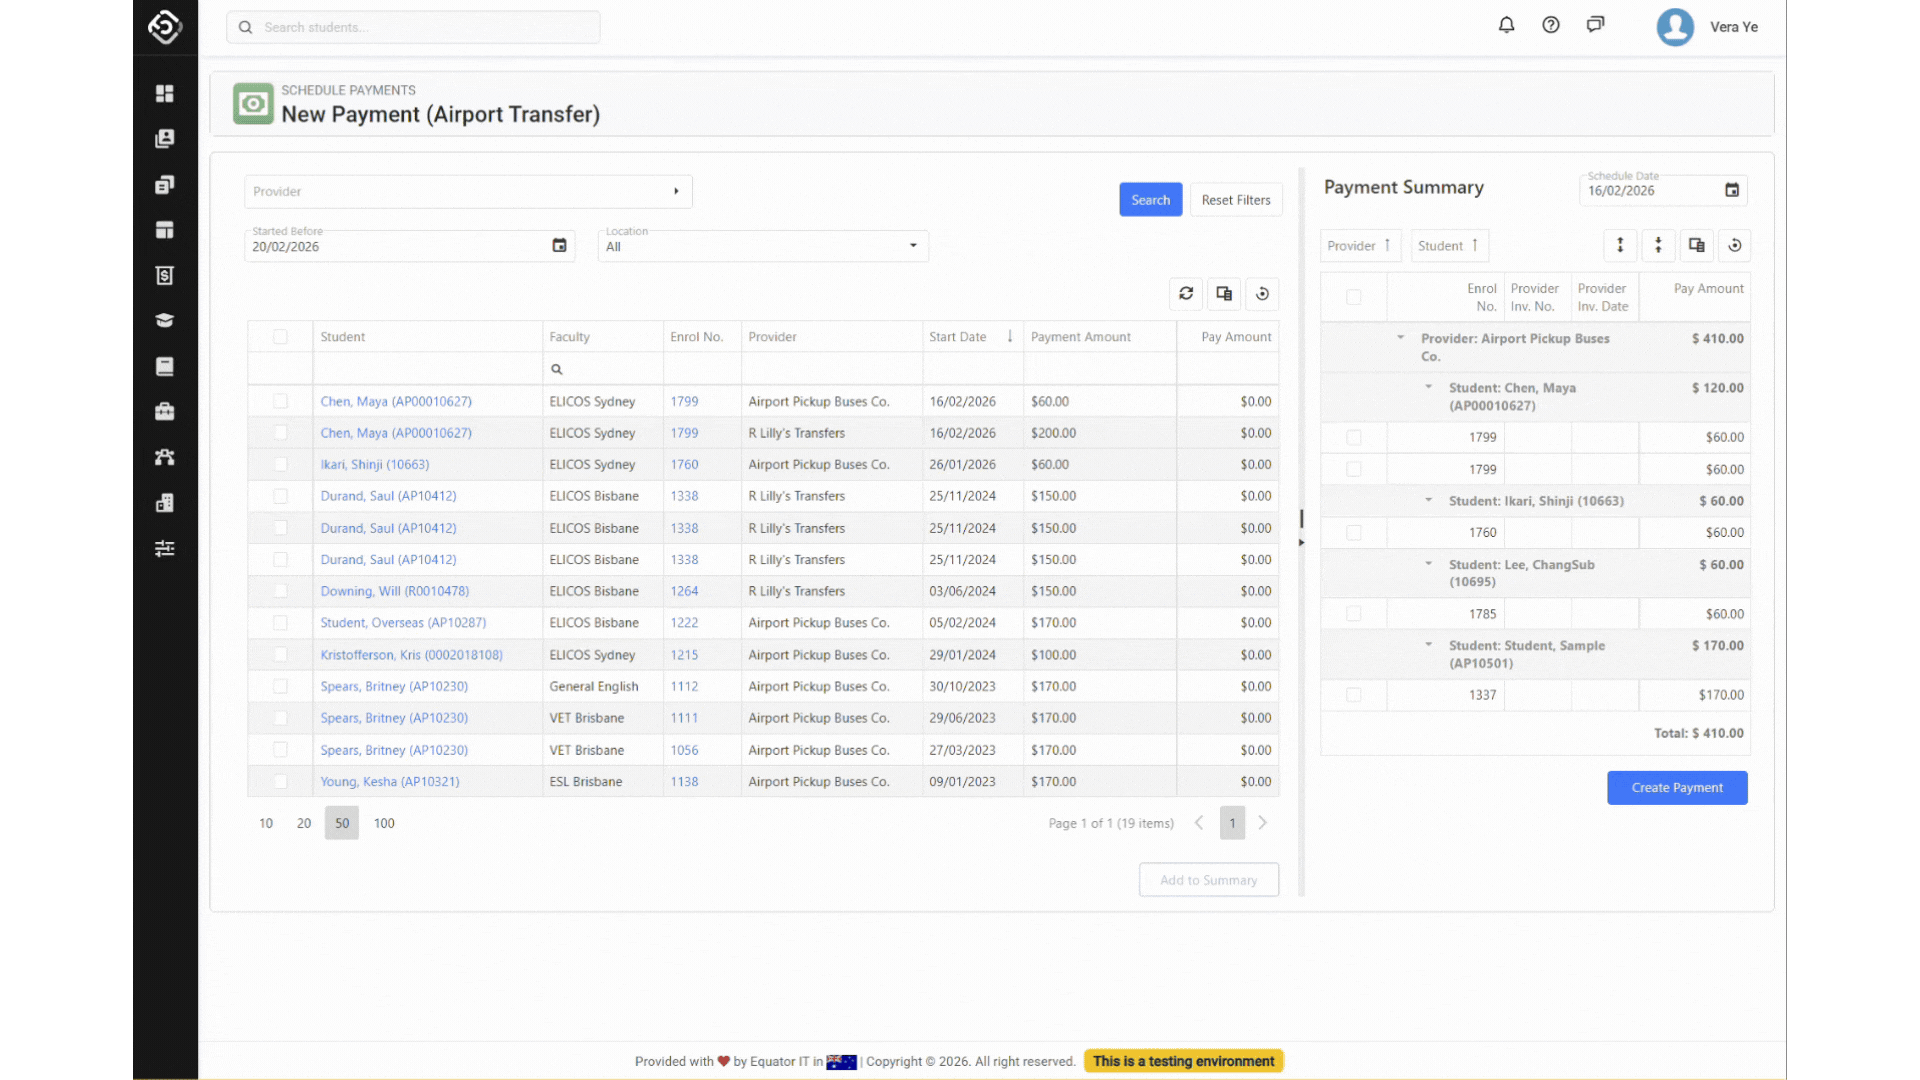The height and width of the screenshot is (1080, 1920).
Task: Open Schedule Date calendar picker
Action: click(x=1732, y=190)
